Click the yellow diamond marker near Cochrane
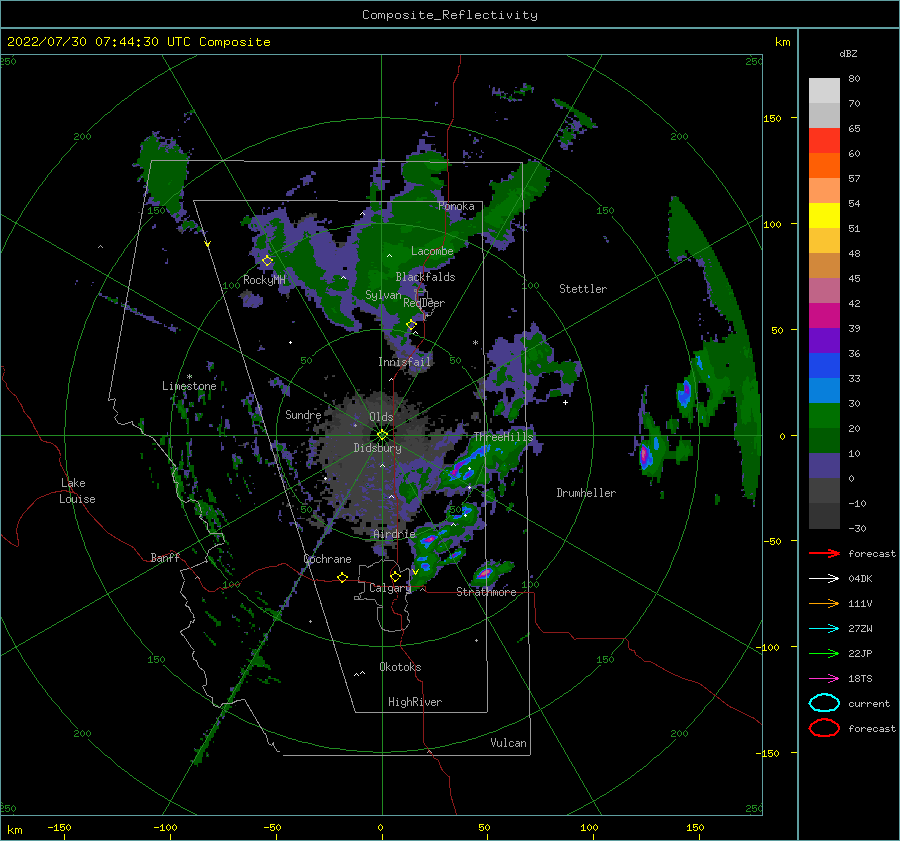The height and width of the screenshot is (841, 900). tap(343, 577)
